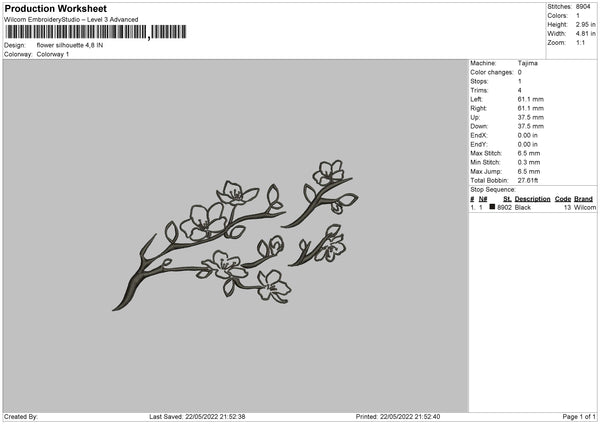Select the Wilcom EmbroideryStudio Level 3 Advanced subtitle
This screenshot has height=424, width=600.
click(71, 20)
